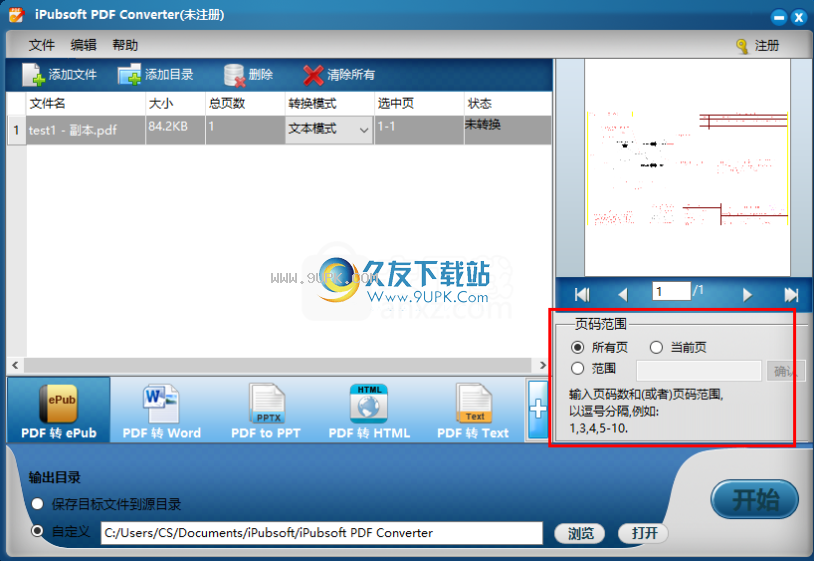Click the 84.2KB size cell

coord(175,130)
